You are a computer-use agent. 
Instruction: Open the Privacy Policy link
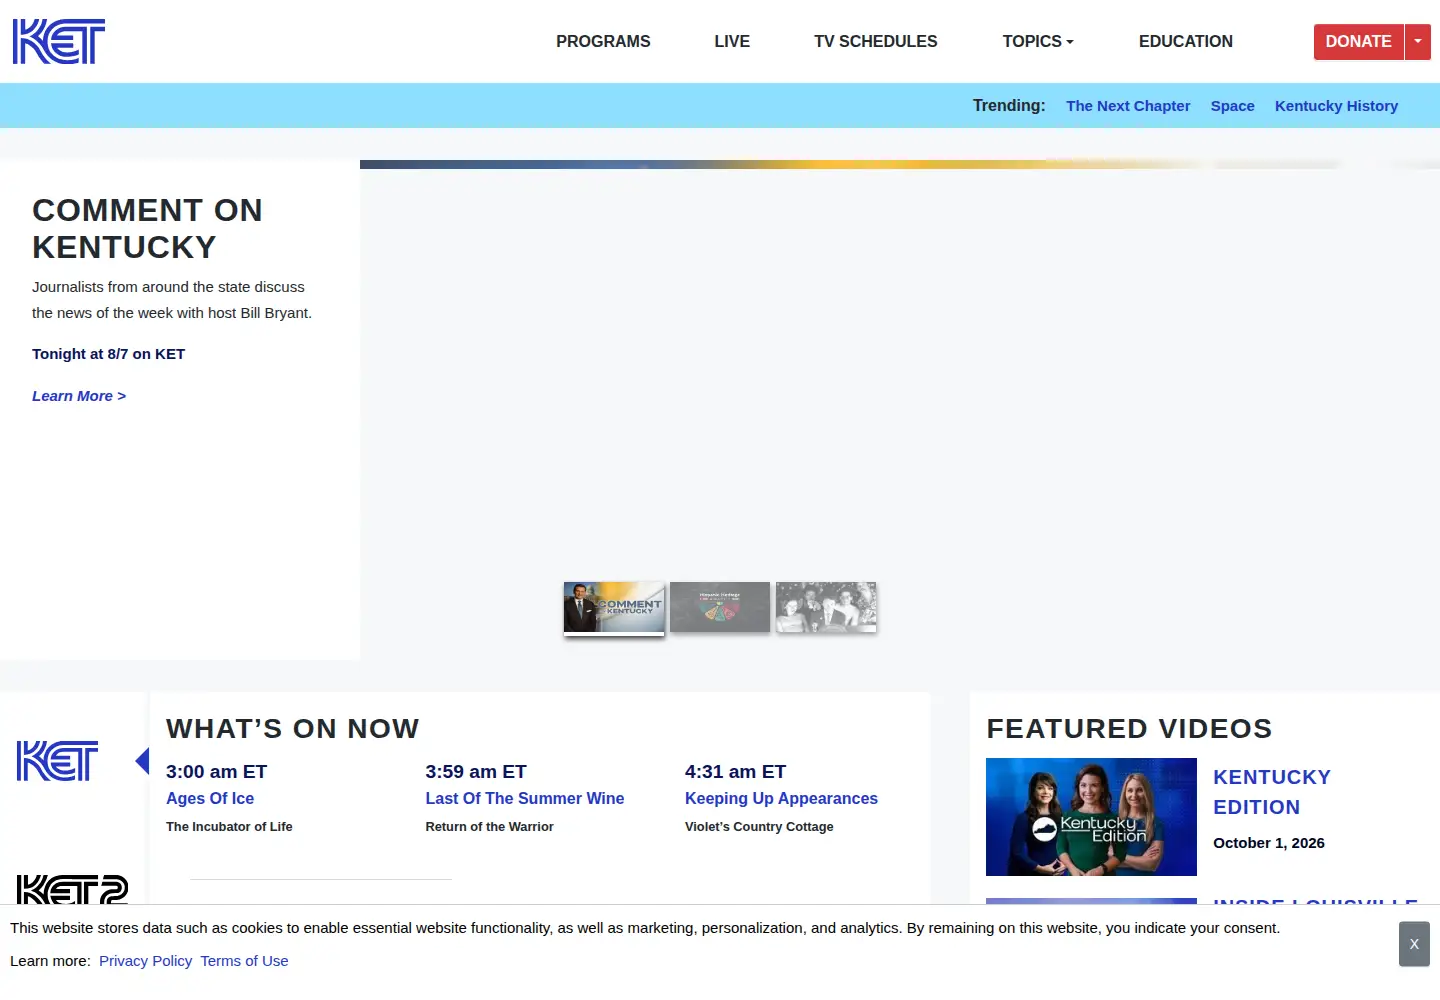[x=145, y=961]
